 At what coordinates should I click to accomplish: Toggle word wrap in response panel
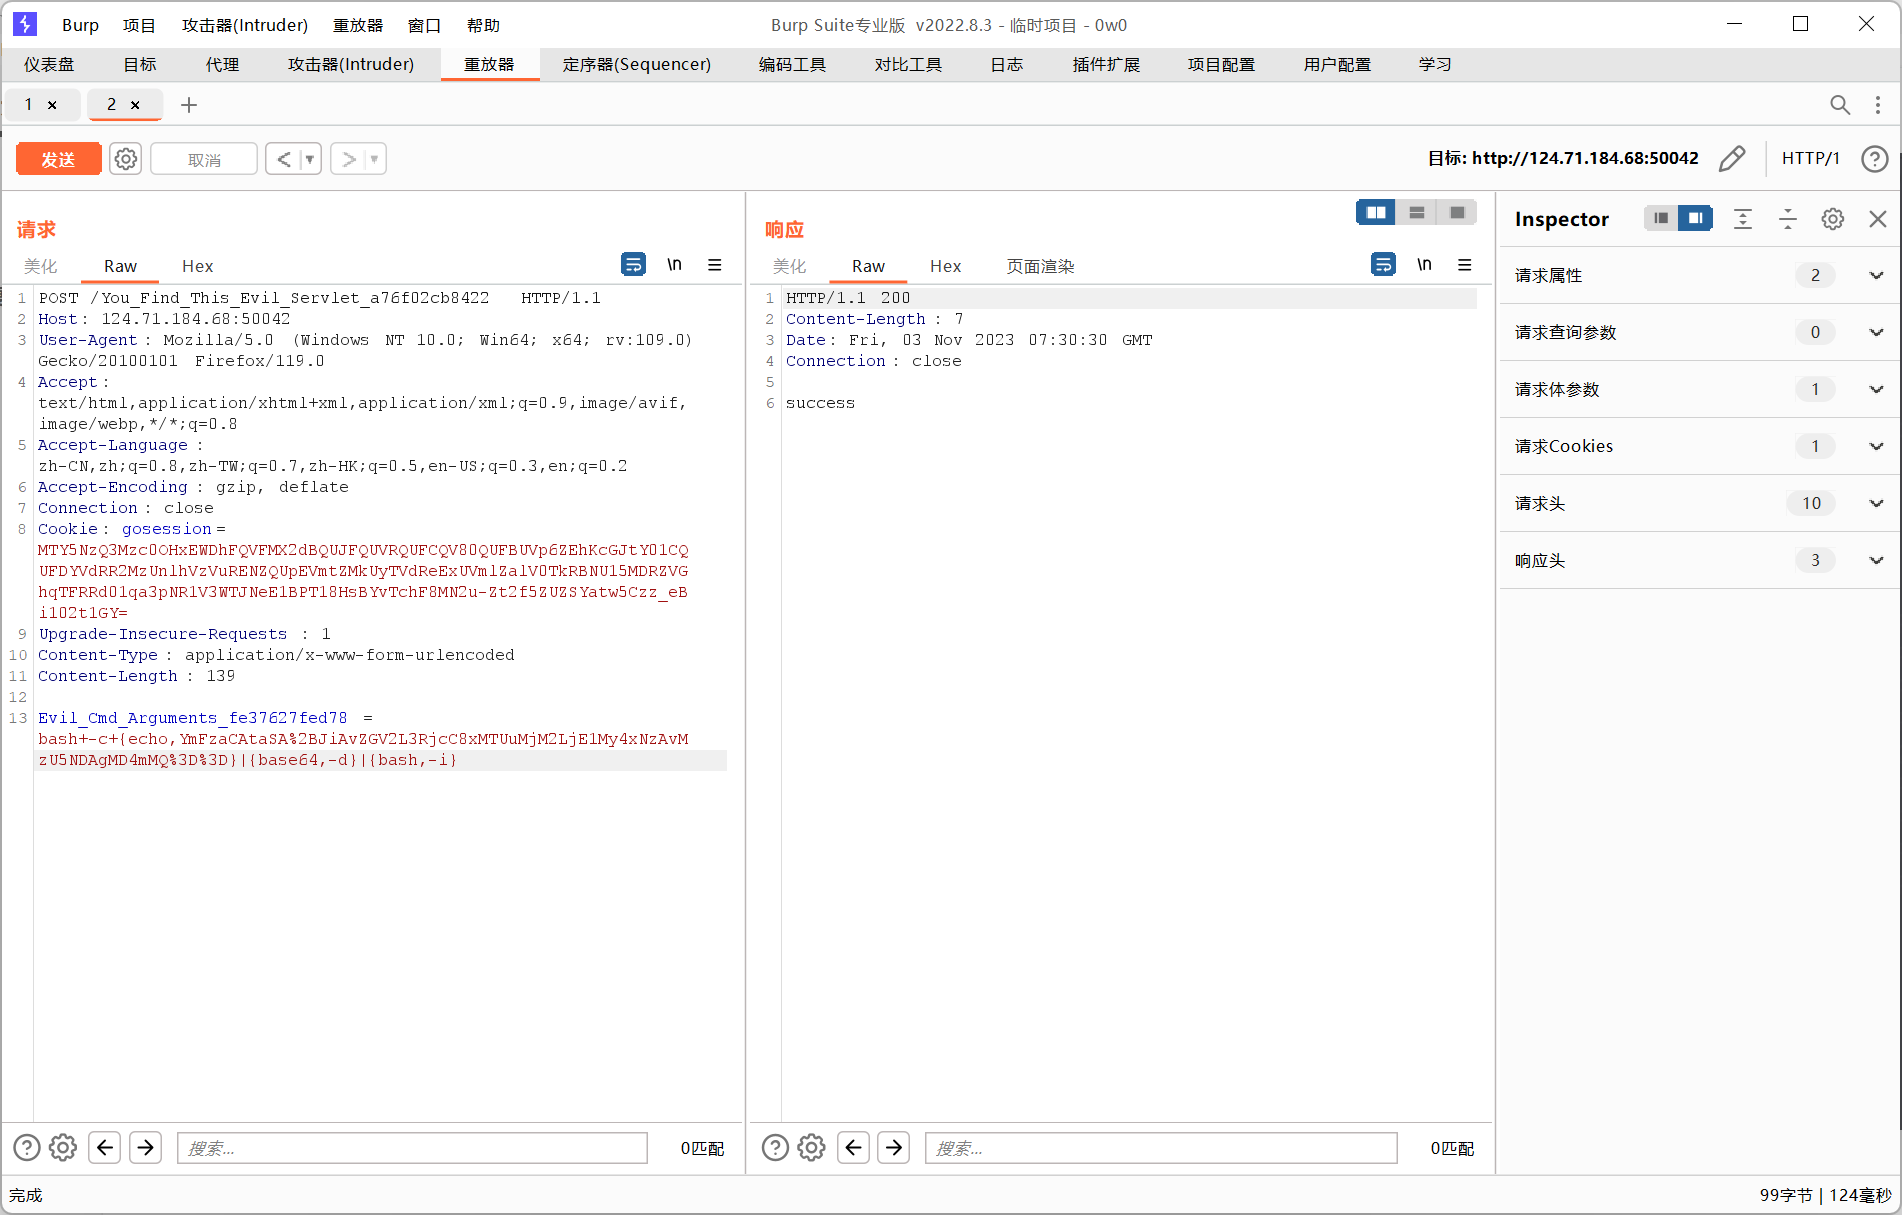tap(1383, 265)
